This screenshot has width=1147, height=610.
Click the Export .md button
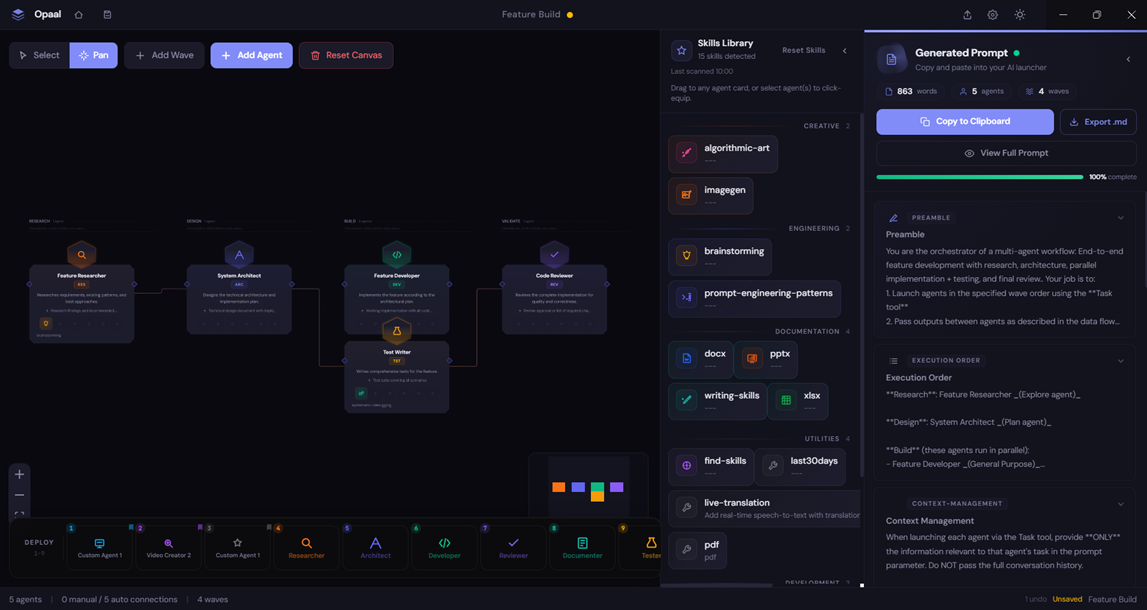click(1098, 122)
